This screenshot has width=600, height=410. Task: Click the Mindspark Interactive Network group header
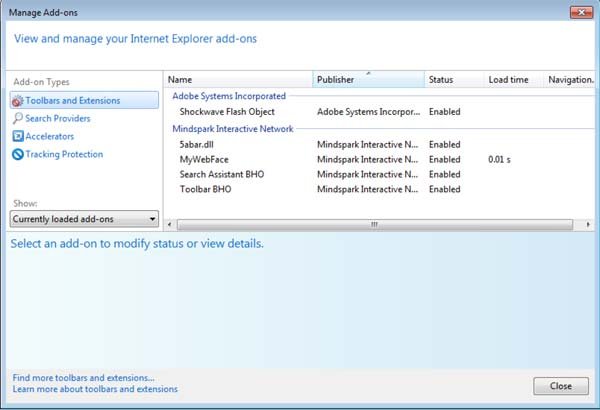click(x=233, y=129)
